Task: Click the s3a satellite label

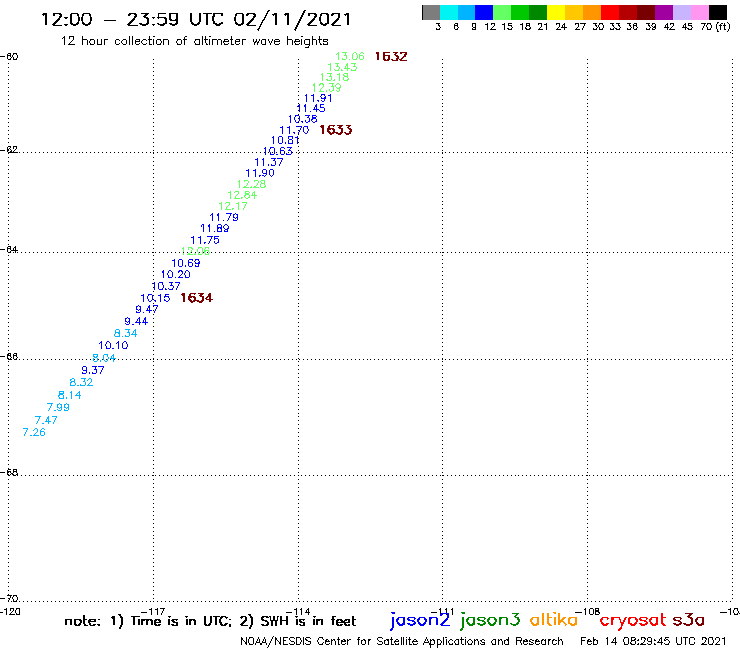Action: pos(689,620)
